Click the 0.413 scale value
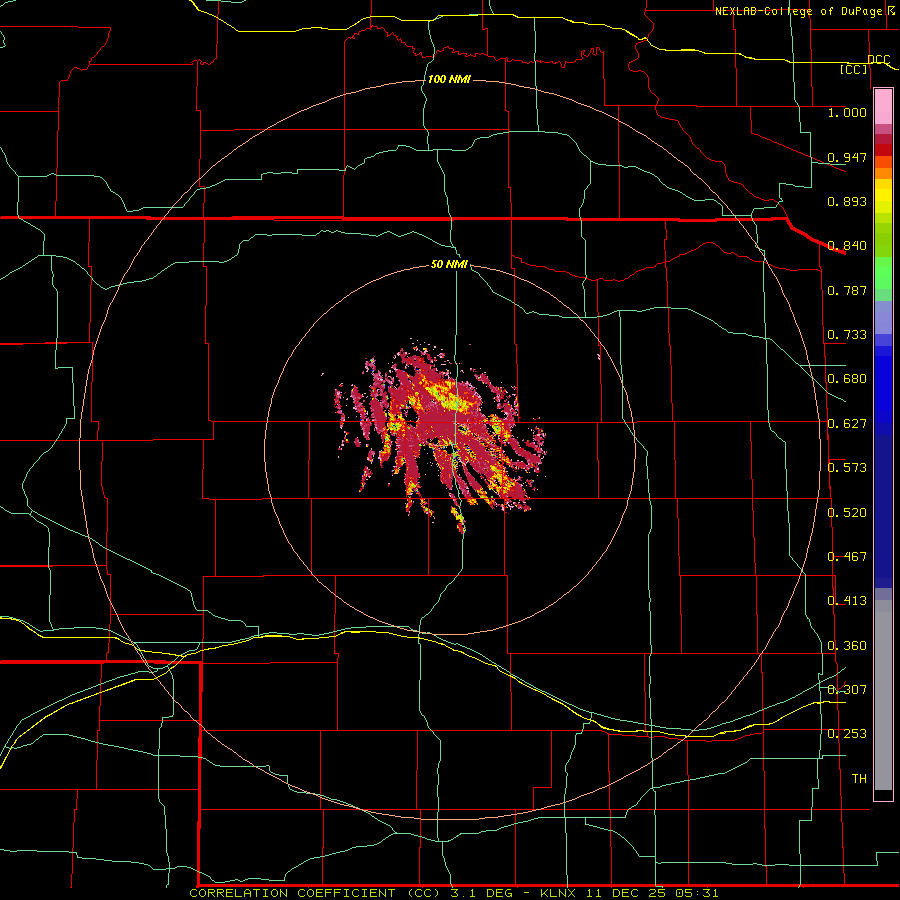900x900 pixels. coord(847,601)
